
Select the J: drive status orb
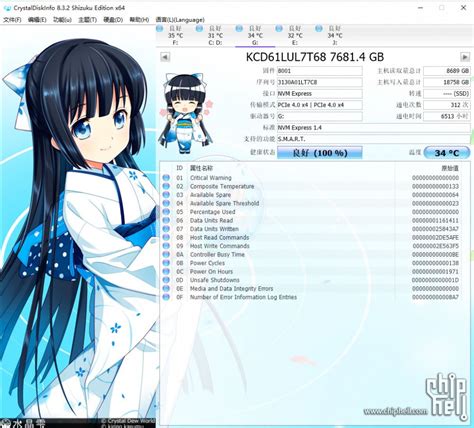(x=319, y=29)
